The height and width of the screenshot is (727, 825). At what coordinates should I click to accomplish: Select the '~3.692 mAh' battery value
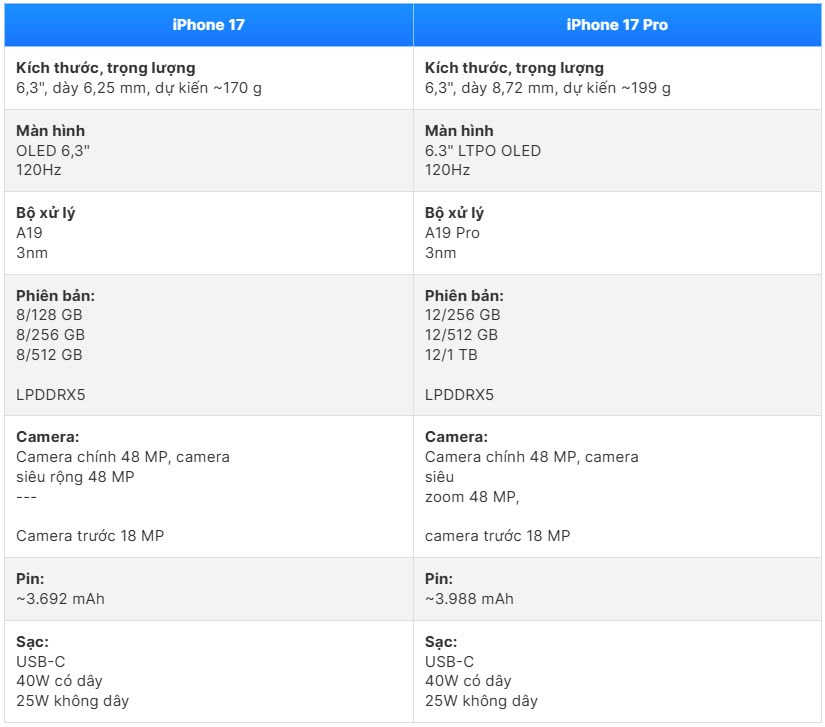click(60, 599)
